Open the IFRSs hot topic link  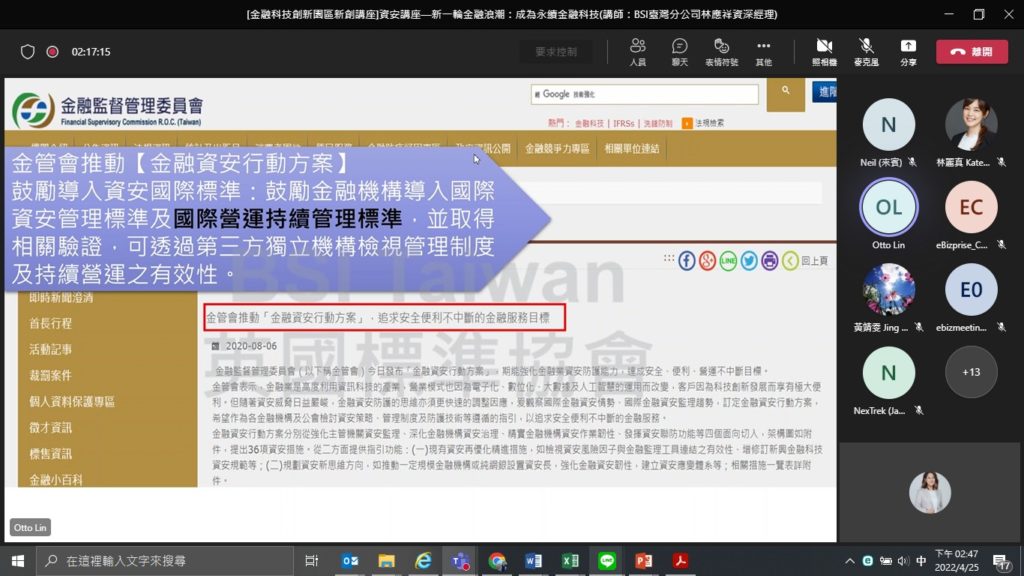[x=624, y=123]
